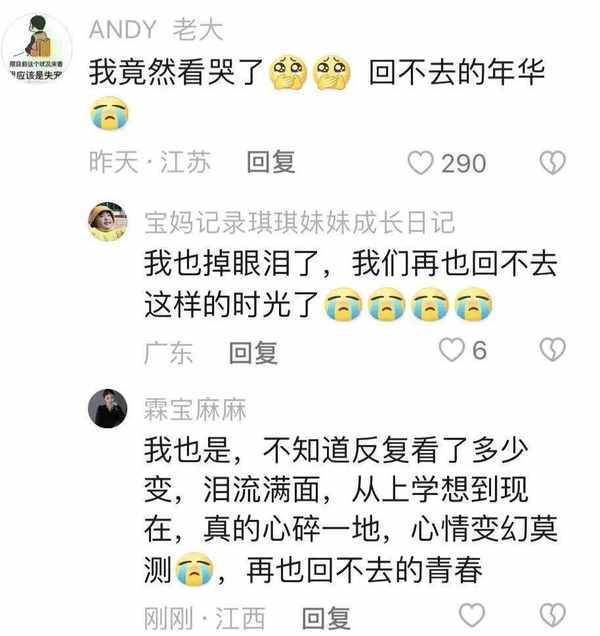Reply to ANDY 老大's comment via 回复
The height and width of the screenshot is (636, 600).
(x=271, y=162)
